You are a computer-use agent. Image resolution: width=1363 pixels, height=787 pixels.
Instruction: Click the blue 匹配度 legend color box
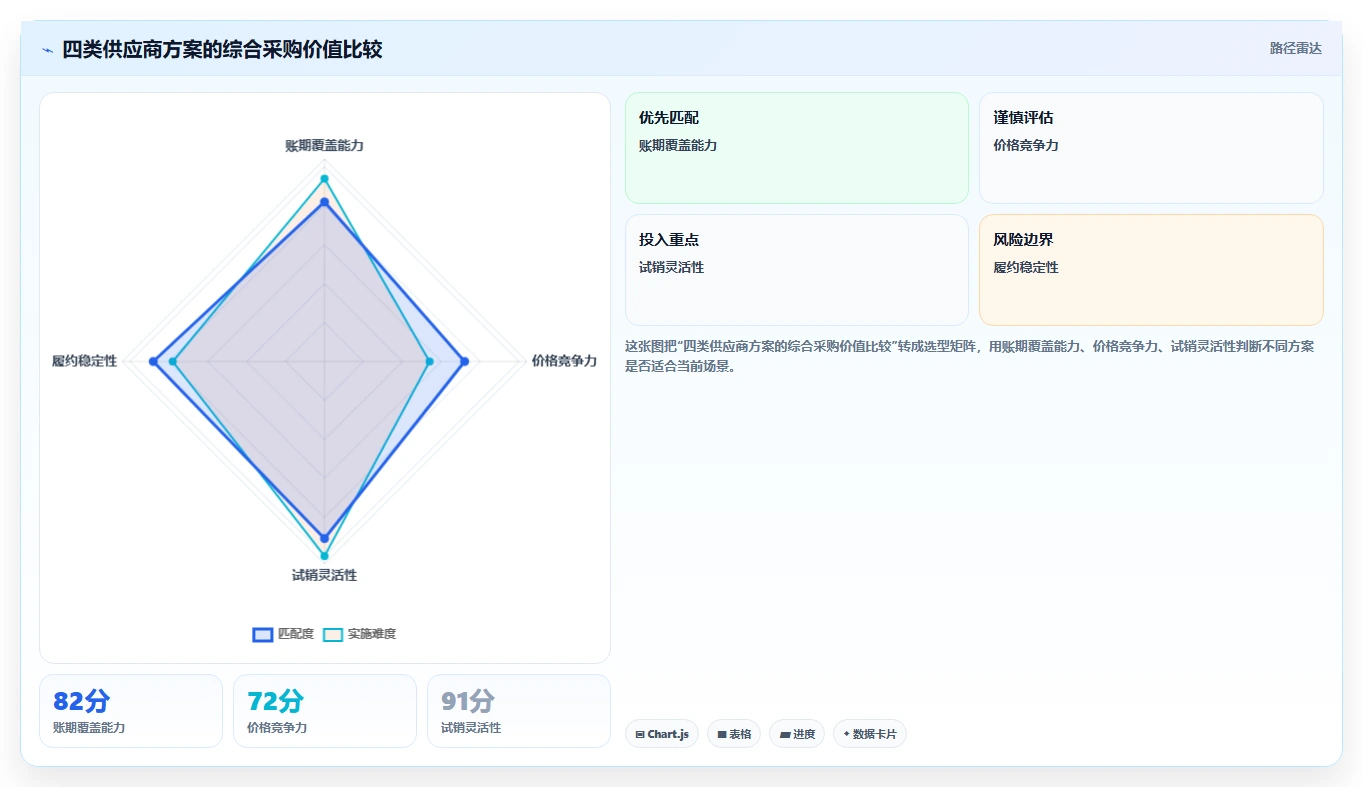pyautogui.click(x=263, y=634)
